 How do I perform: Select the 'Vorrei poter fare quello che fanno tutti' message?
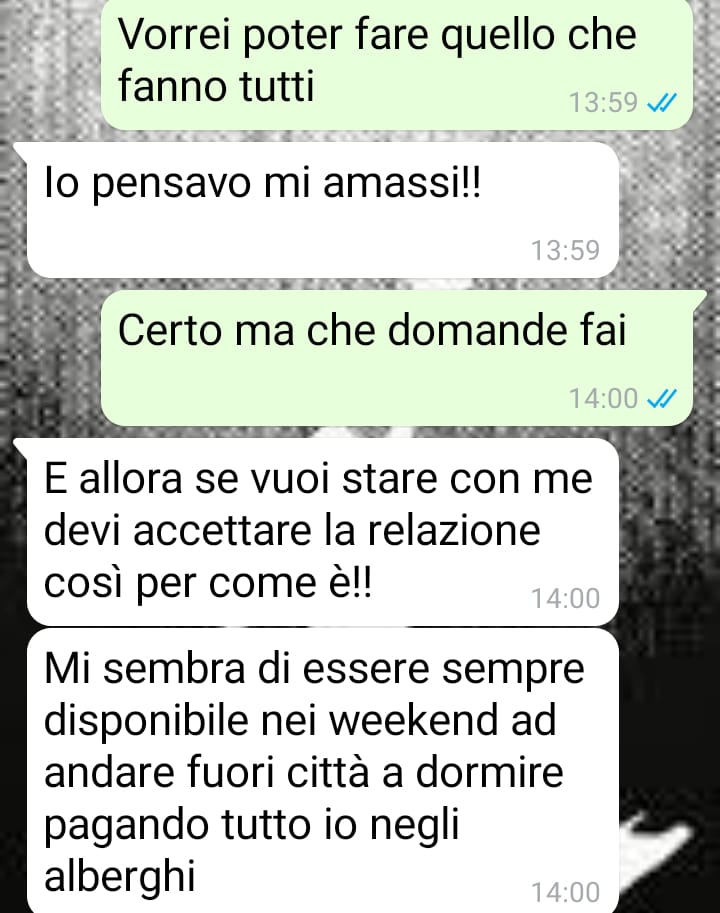click(x=397, y=63)
